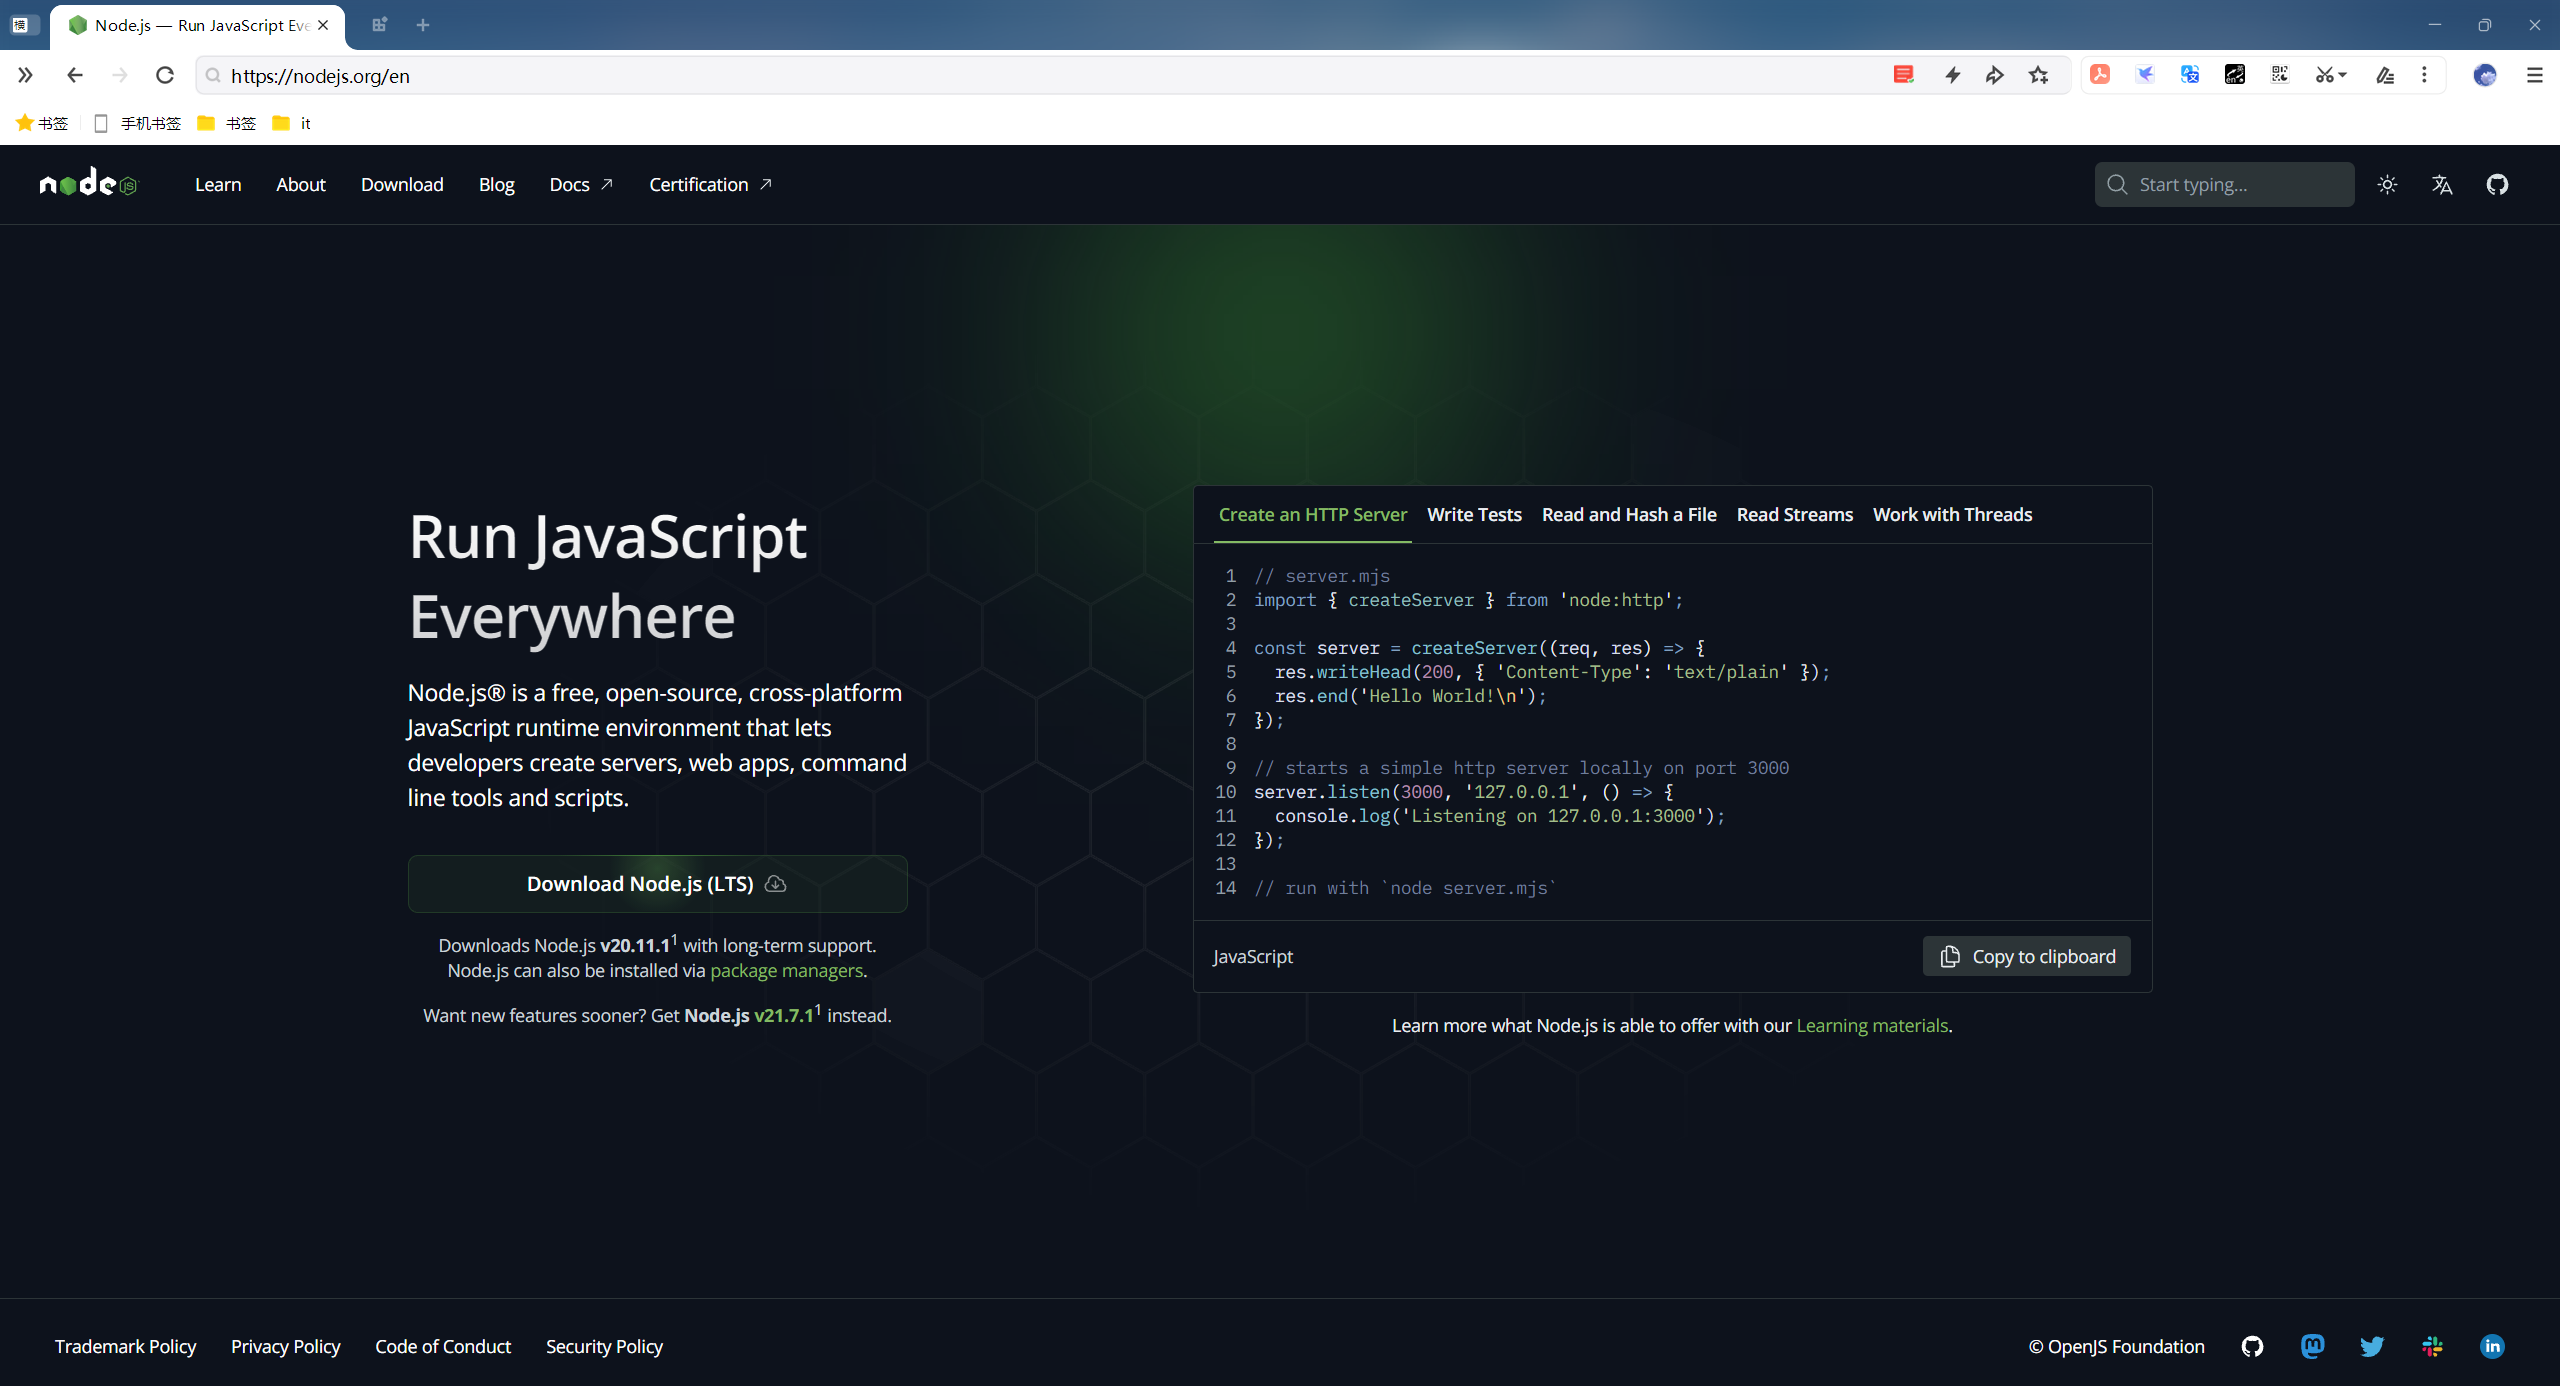Image resolution: width=2560 pixels, height=1386 pixels.
Task: Open the LinkedIn icon in the footer
Action: pyautogui.click(x=2492, y=1347)
